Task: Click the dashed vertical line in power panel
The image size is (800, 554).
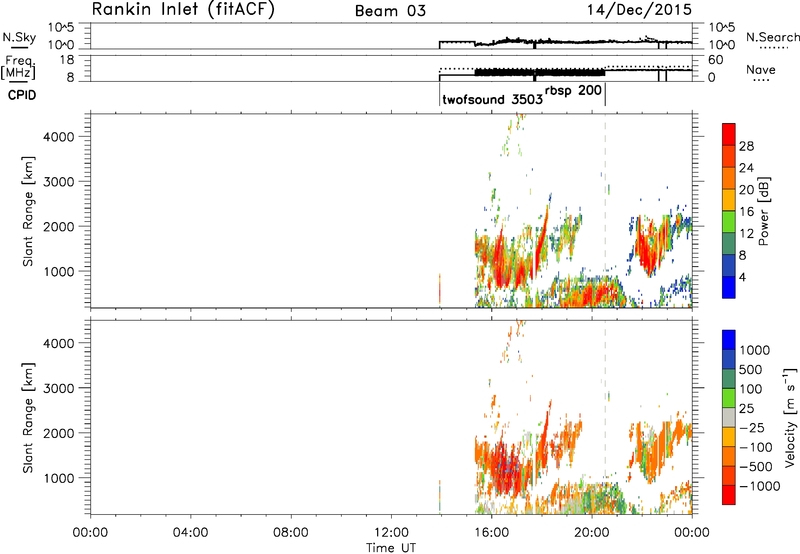Action: pos(606,210)
